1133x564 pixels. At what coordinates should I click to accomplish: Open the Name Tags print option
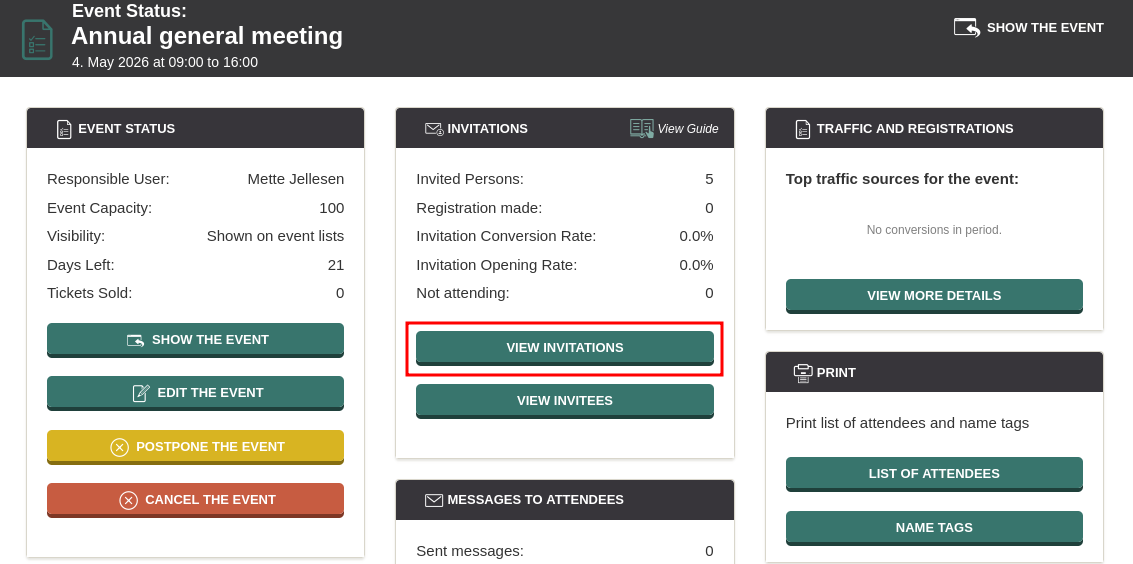point(933,528)
